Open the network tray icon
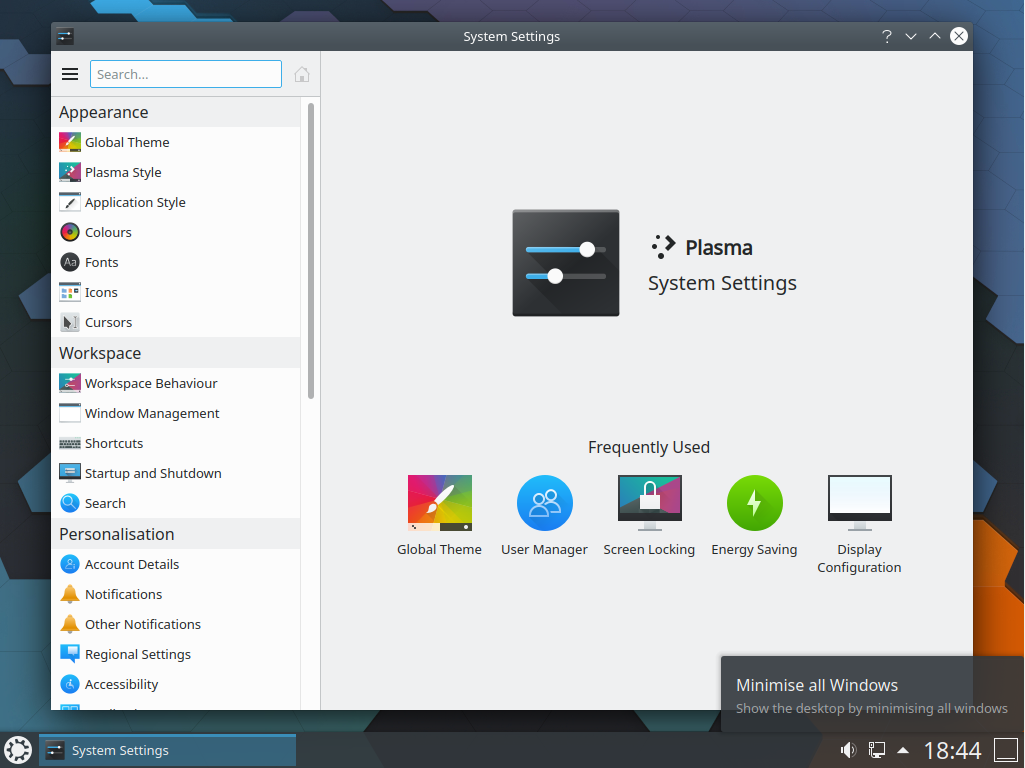 click(876, 750)
